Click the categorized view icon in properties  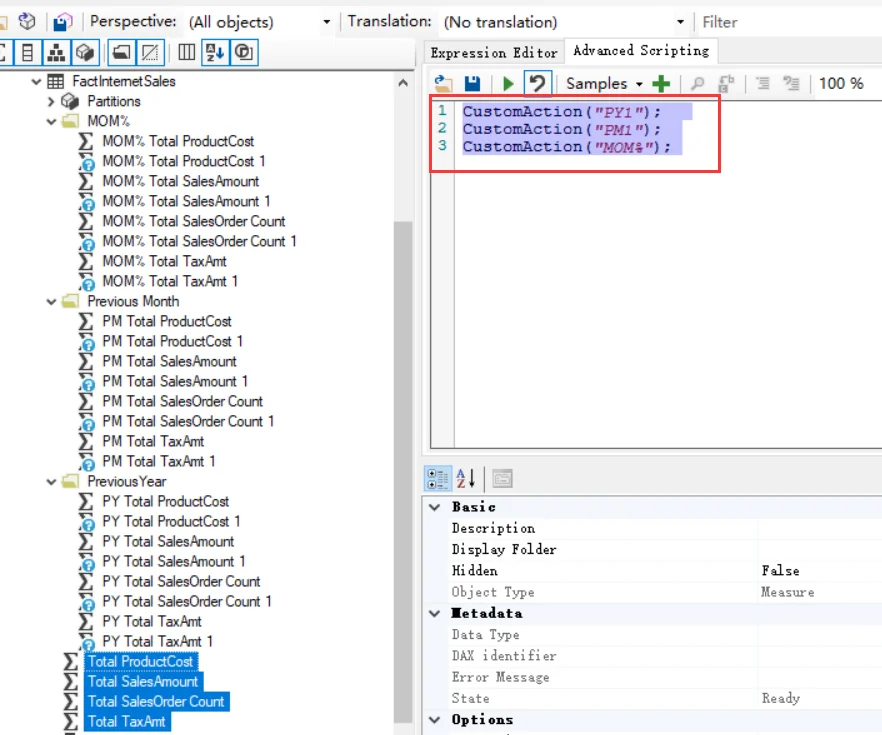pos(438,479)
